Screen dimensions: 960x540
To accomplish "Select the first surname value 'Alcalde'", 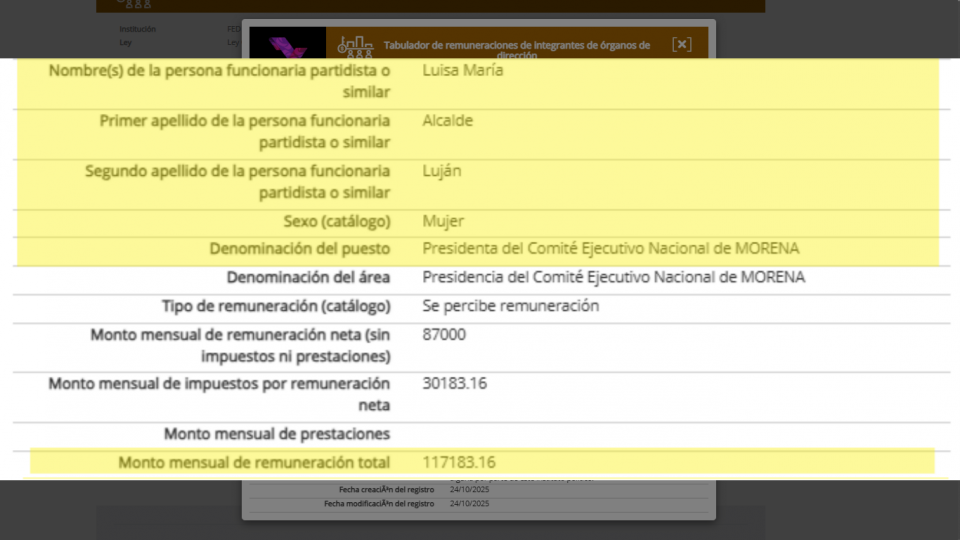I will [x=447, y=121].
